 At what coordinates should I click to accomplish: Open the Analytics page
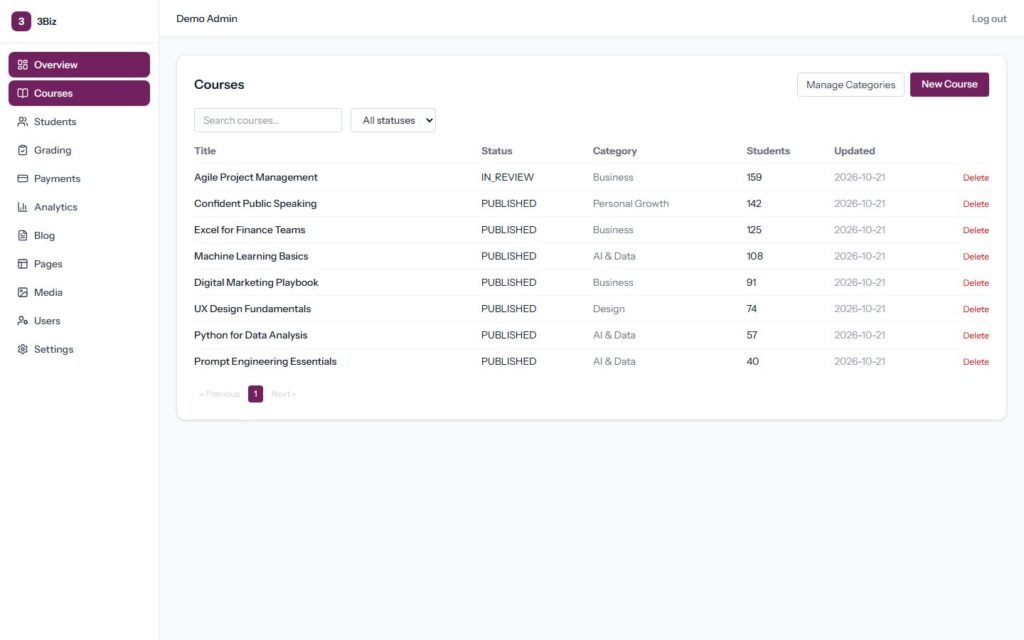coord(79,207)
